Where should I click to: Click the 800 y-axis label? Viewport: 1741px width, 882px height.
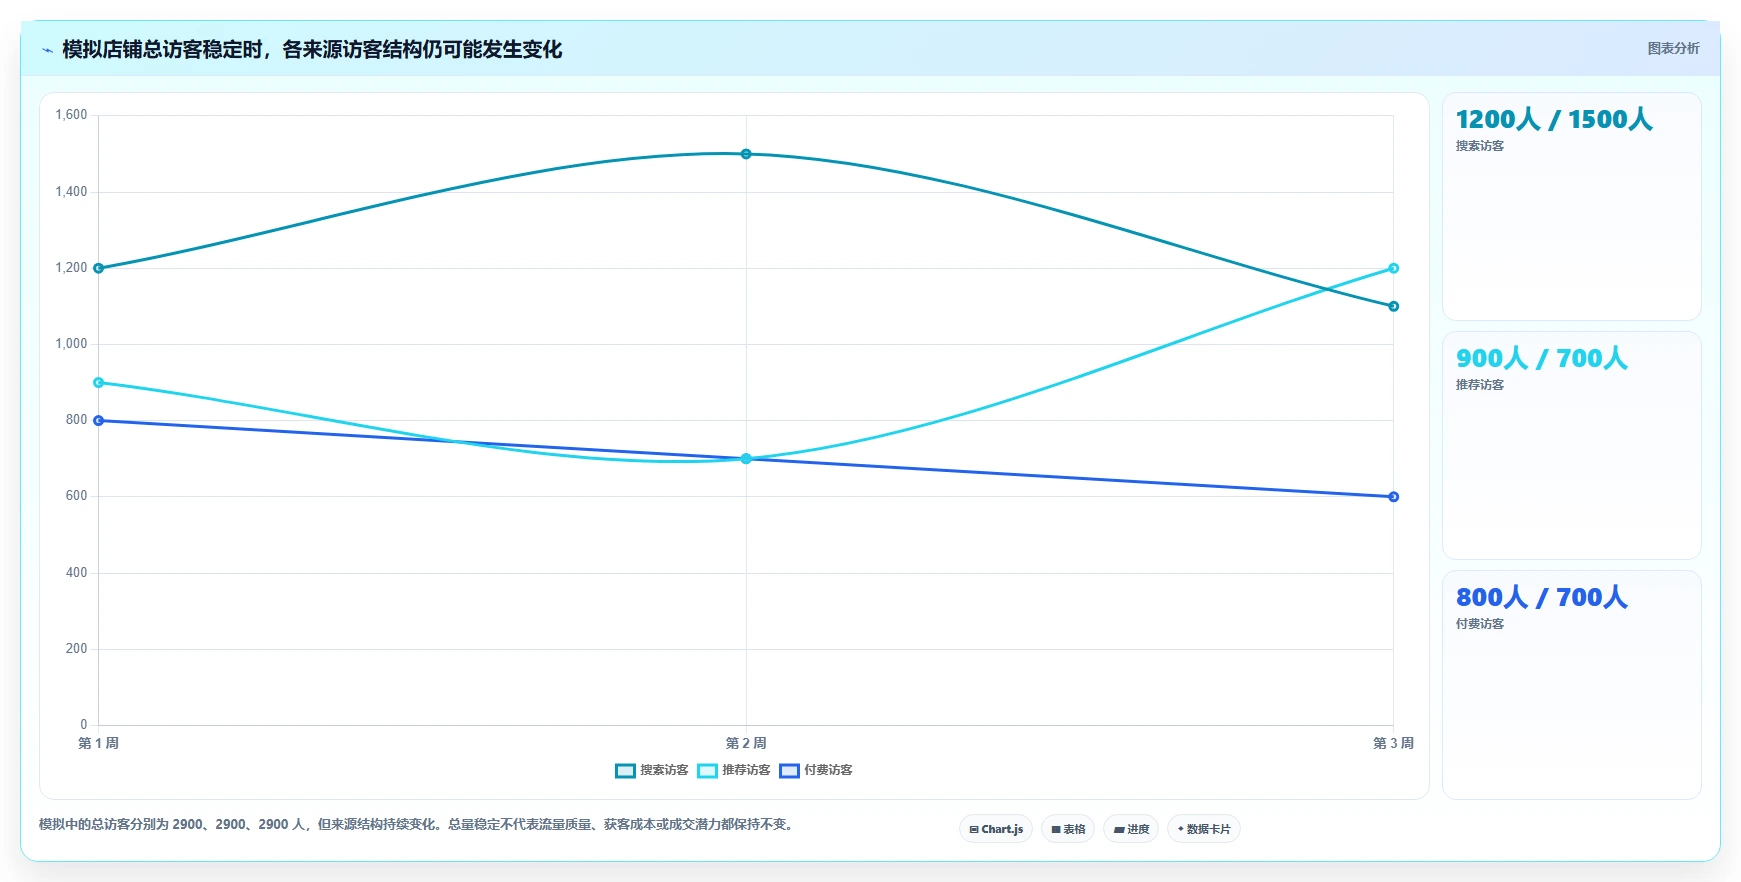77,420
